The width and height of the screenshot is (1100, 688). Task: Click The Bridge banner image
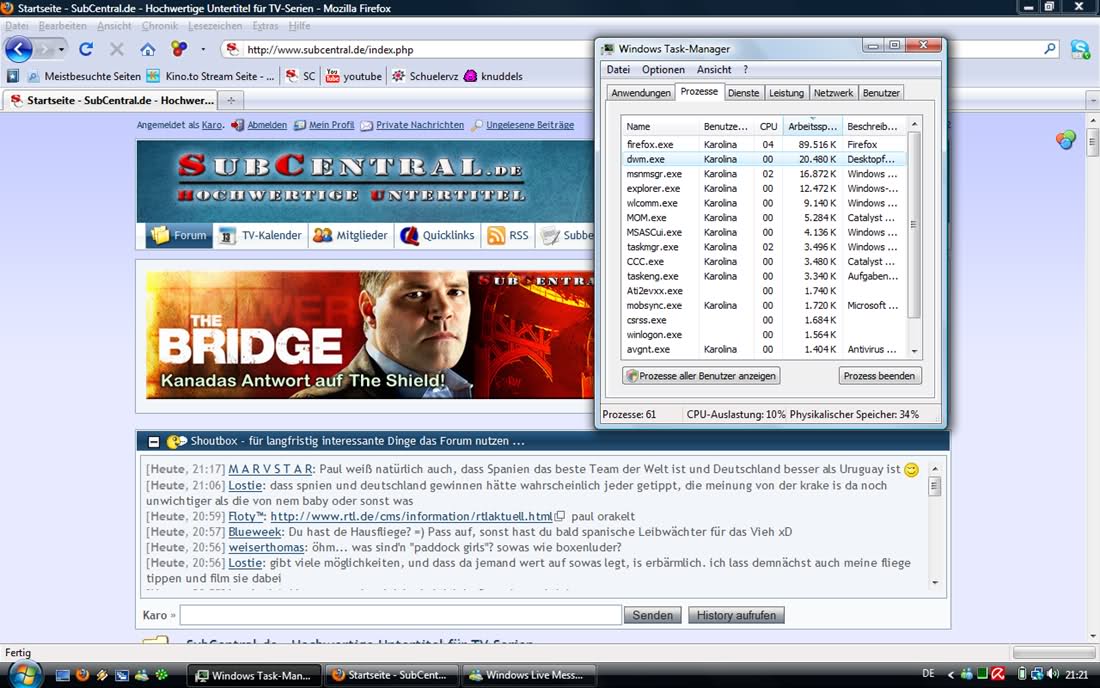pos(370,335)
